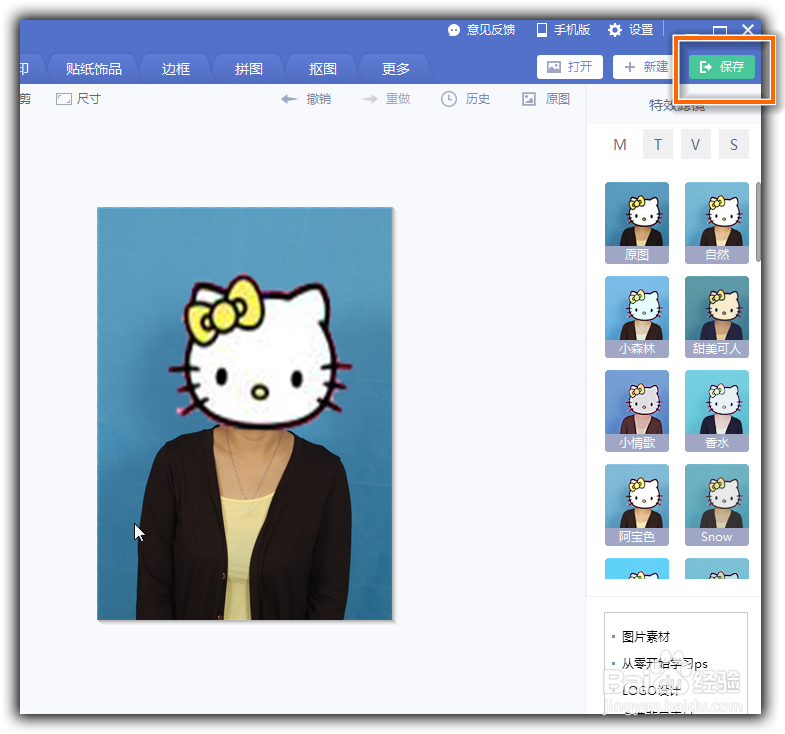Open the 手机版 mobile version link
This screenshot has height=734, width=785.
(563, 30)
